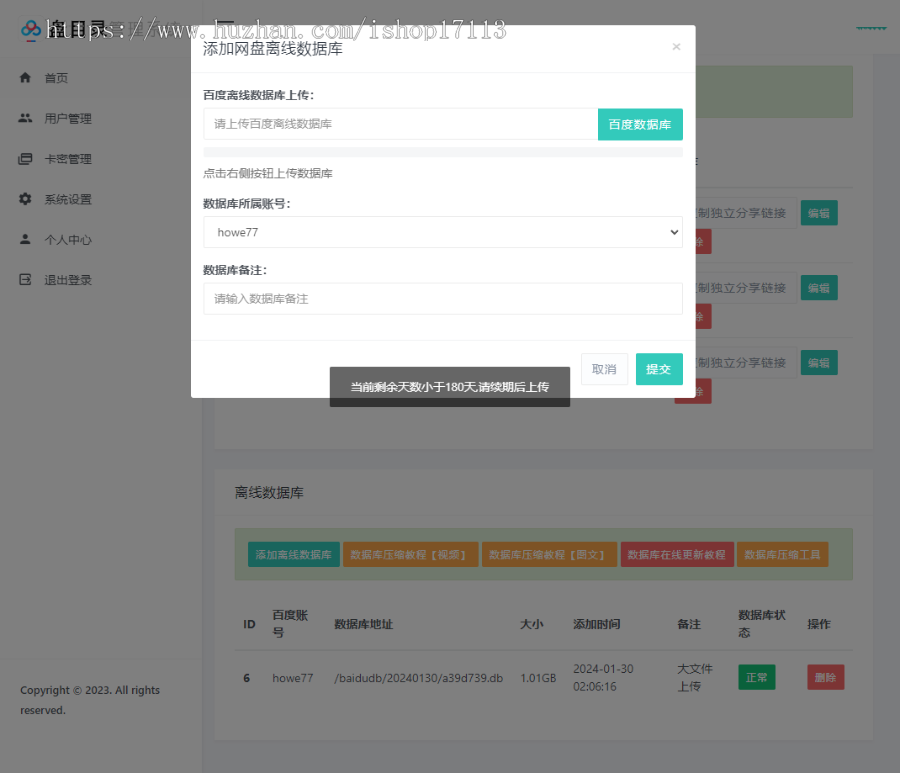Image resolution: width=900 pixels, height=773 pixels.
Task: Open 数据库压缩工具 button
Action: (x=782, y=554)
